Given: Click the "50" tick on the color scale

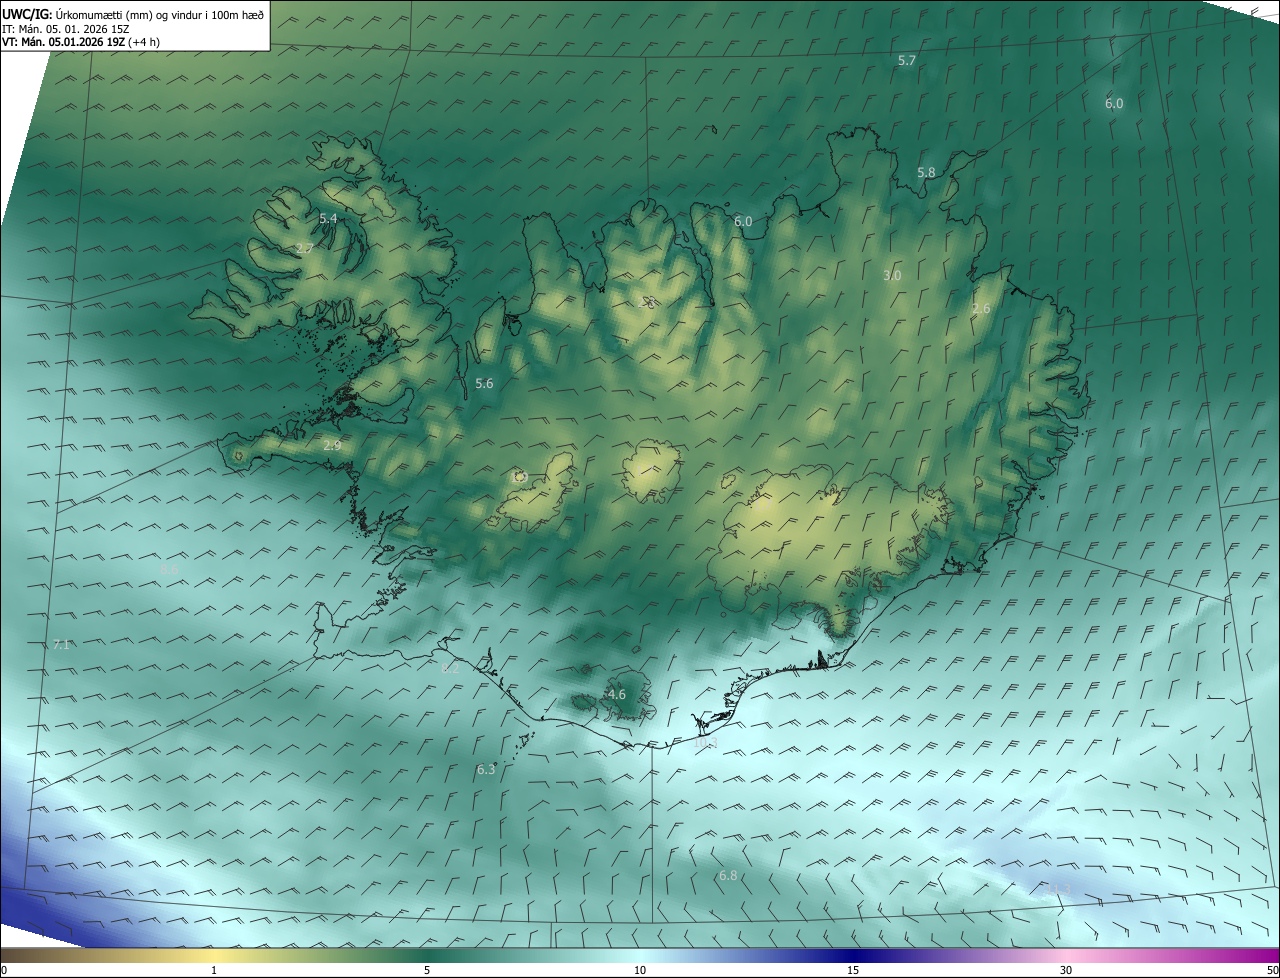Looking at the screenshot, I should coord(1272,970).
